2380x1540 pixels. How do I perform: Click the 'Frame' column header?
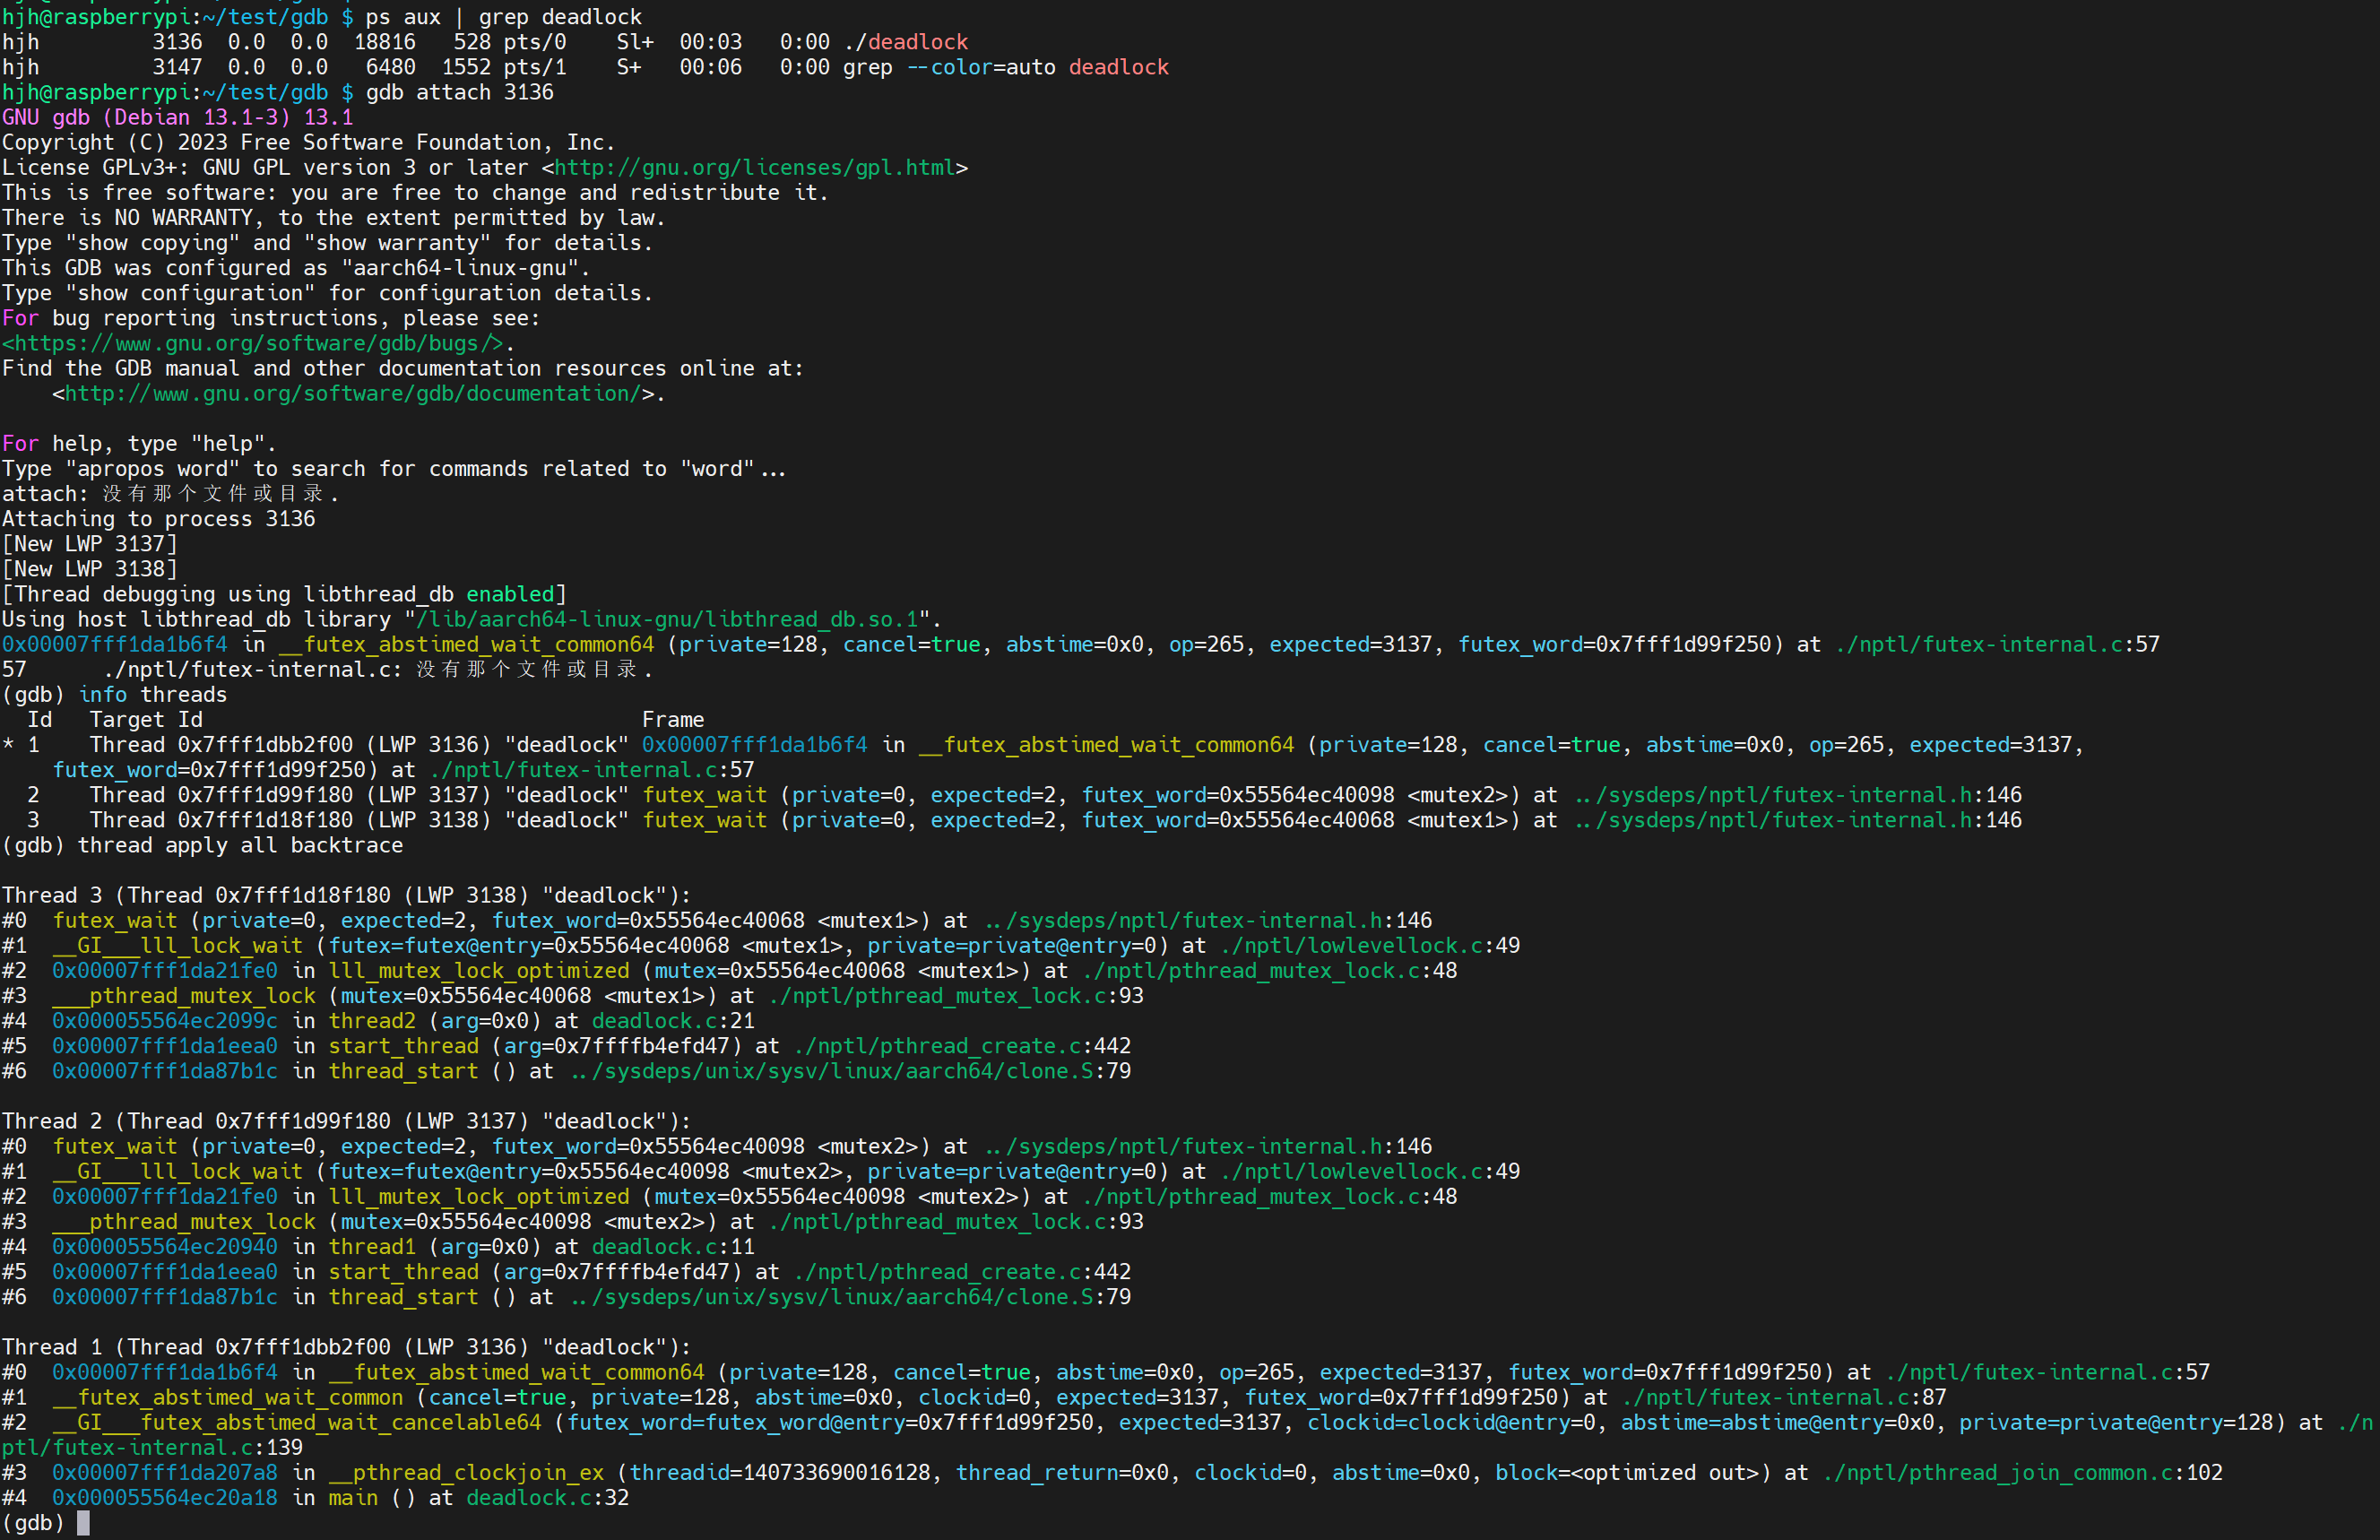[x=673, y=720]
